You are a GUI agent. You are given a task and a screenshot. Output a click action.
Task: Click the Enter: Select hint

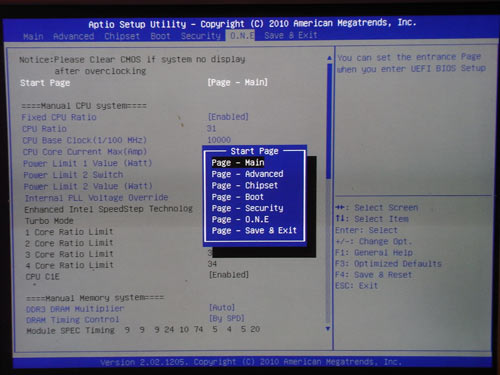point(366,230)
